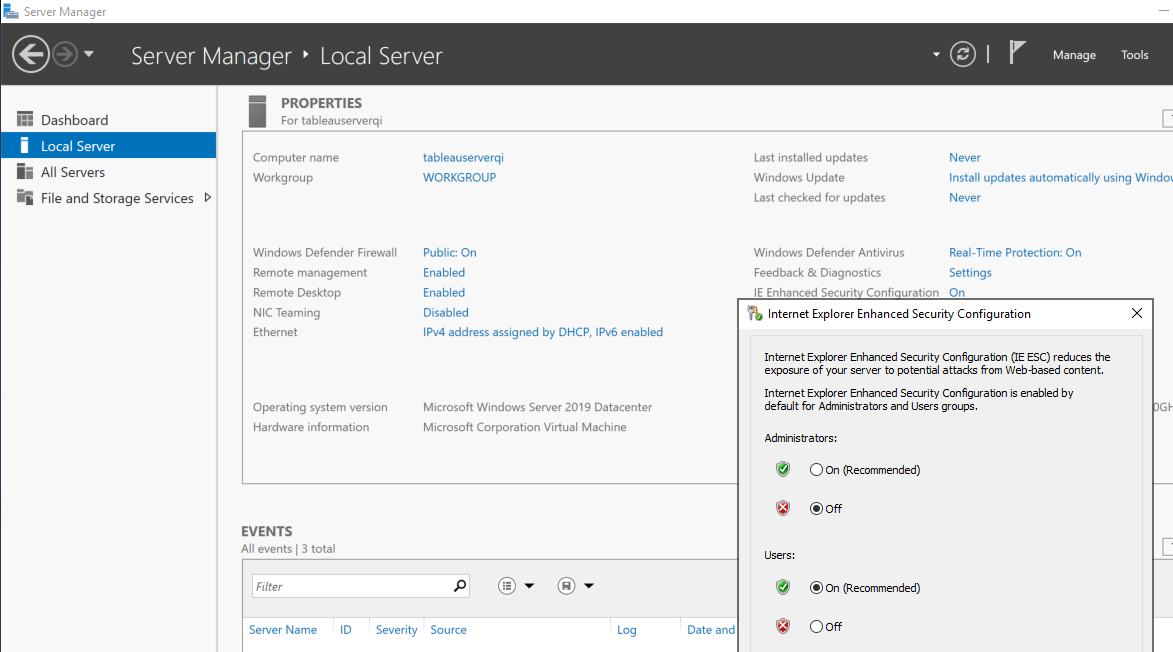Click IE Enhanced Security Configuration On link
This screenshot has height=652, width=1173.
pos(957,292)
